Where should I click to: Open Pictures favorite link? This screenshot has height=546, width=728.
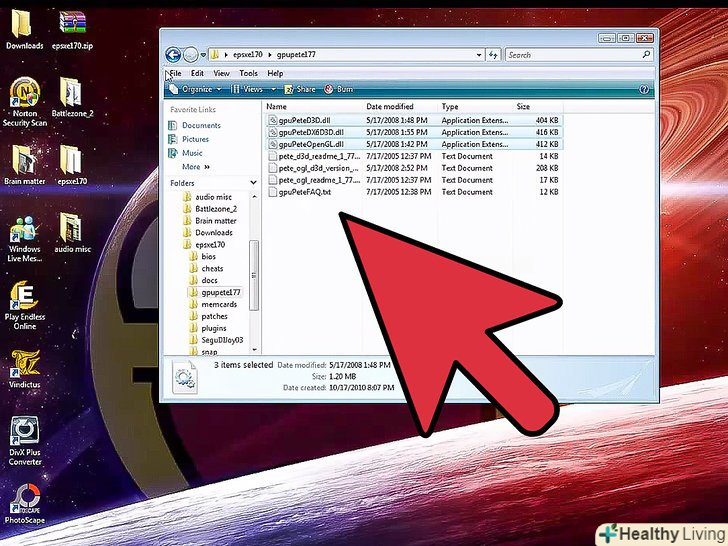(188, 139)
